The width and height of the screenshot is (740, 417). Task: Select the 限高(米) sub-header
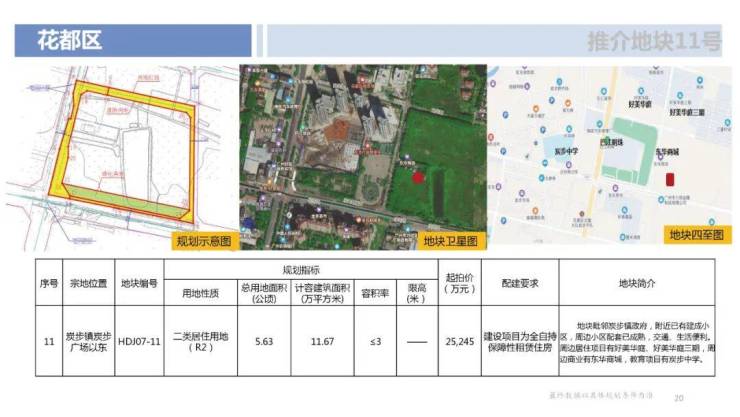[x=417, y=293]
